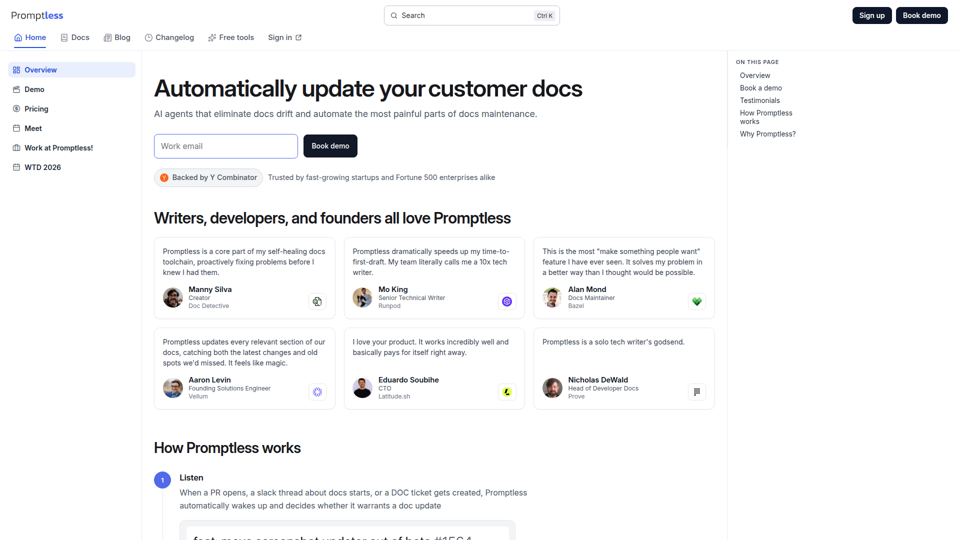Click the Meet calendar icon
Image resolution: width=960 pixels, height=540 pixels.
click(x=17, y=128)
